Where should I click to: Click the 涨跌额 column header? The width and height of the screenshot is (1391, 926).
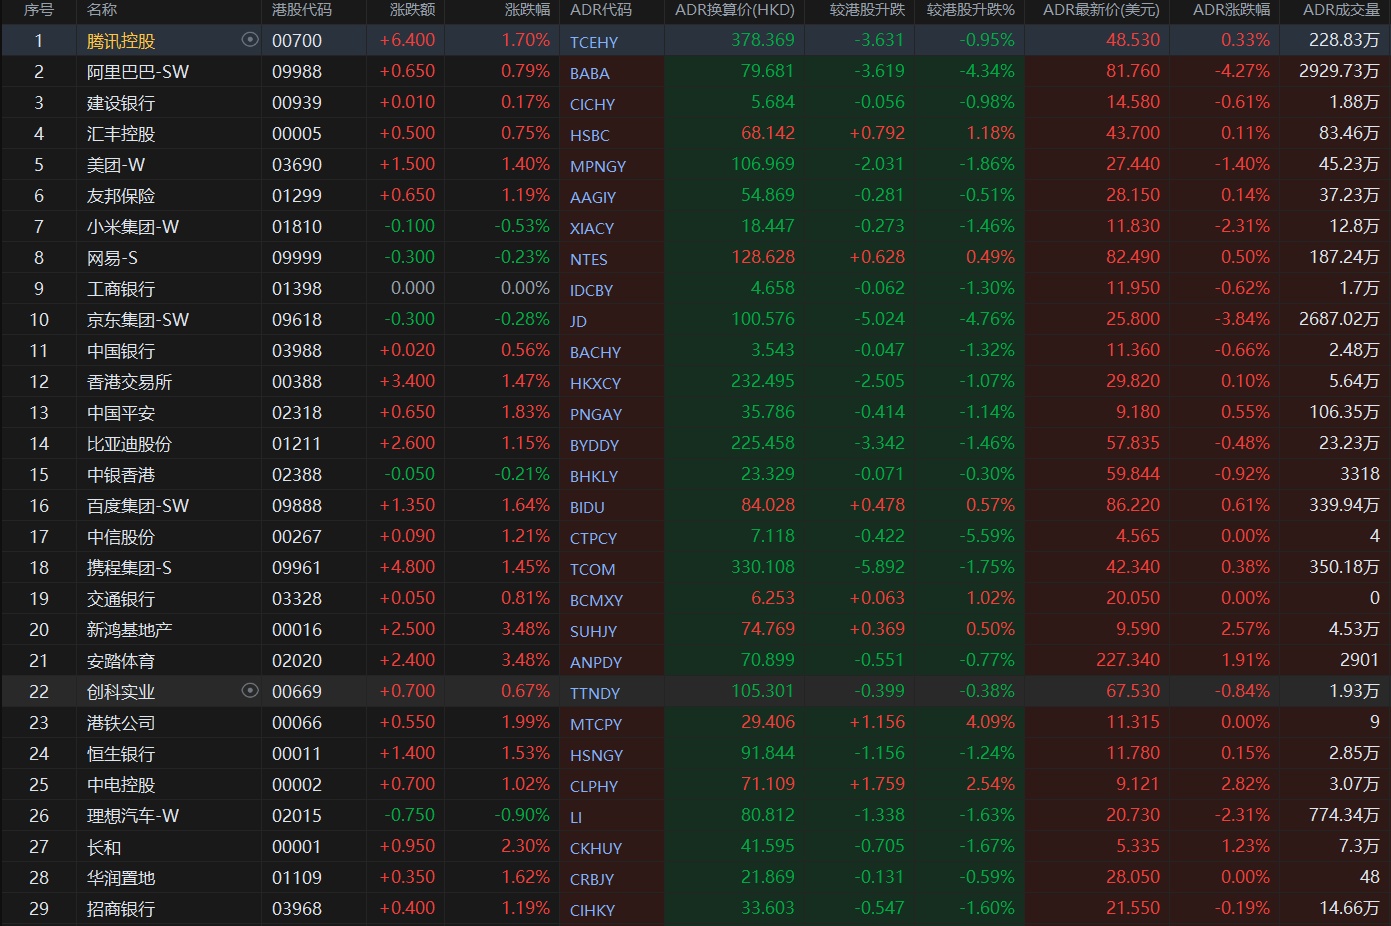(412, 10)
